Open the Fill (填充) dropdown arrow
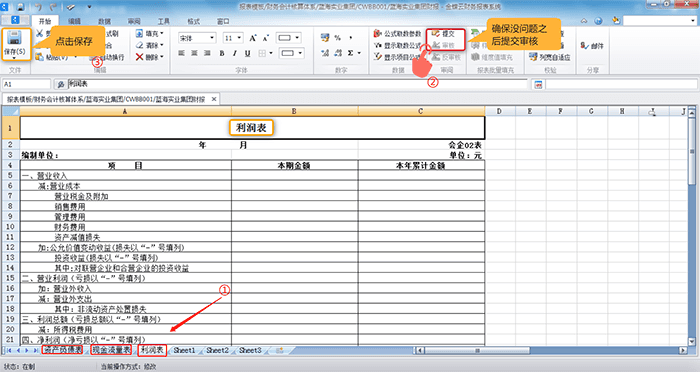The height and width of the screenshot is (372, 700). point(162,33)
